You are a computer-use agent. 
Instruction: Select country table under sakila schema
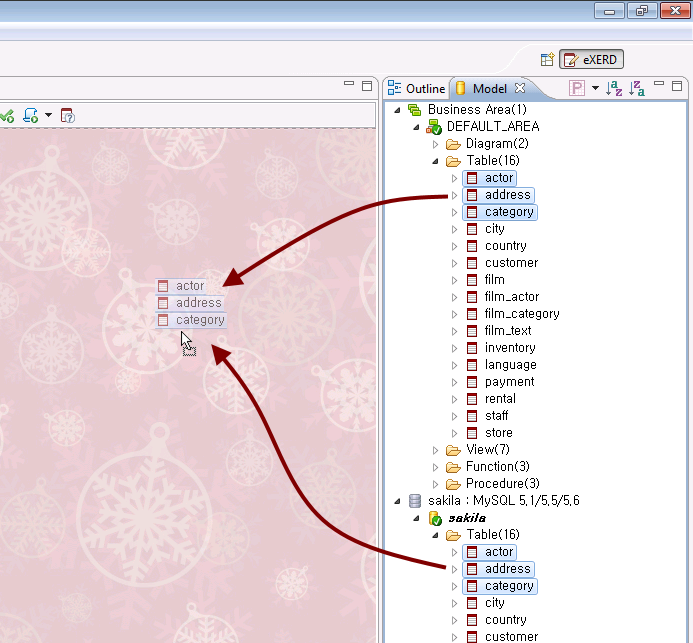[496, 620]
